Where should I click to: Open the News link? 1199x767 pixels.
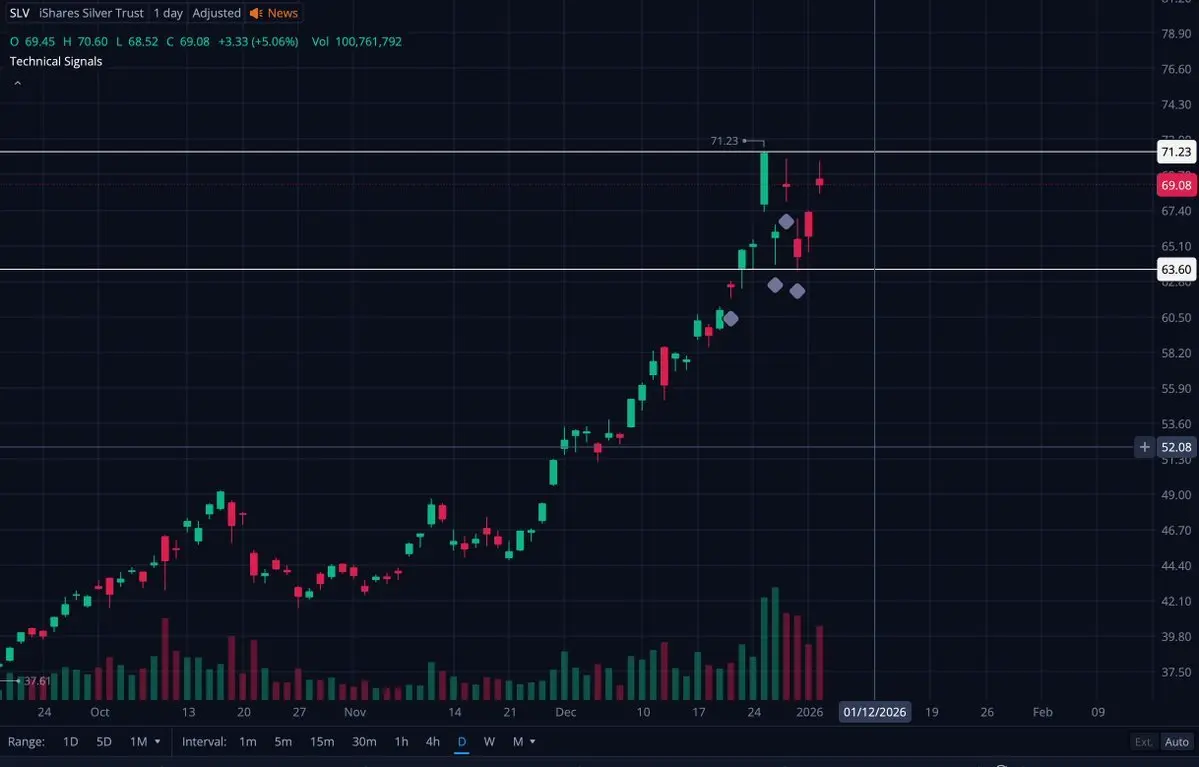(x=282, y=13)
